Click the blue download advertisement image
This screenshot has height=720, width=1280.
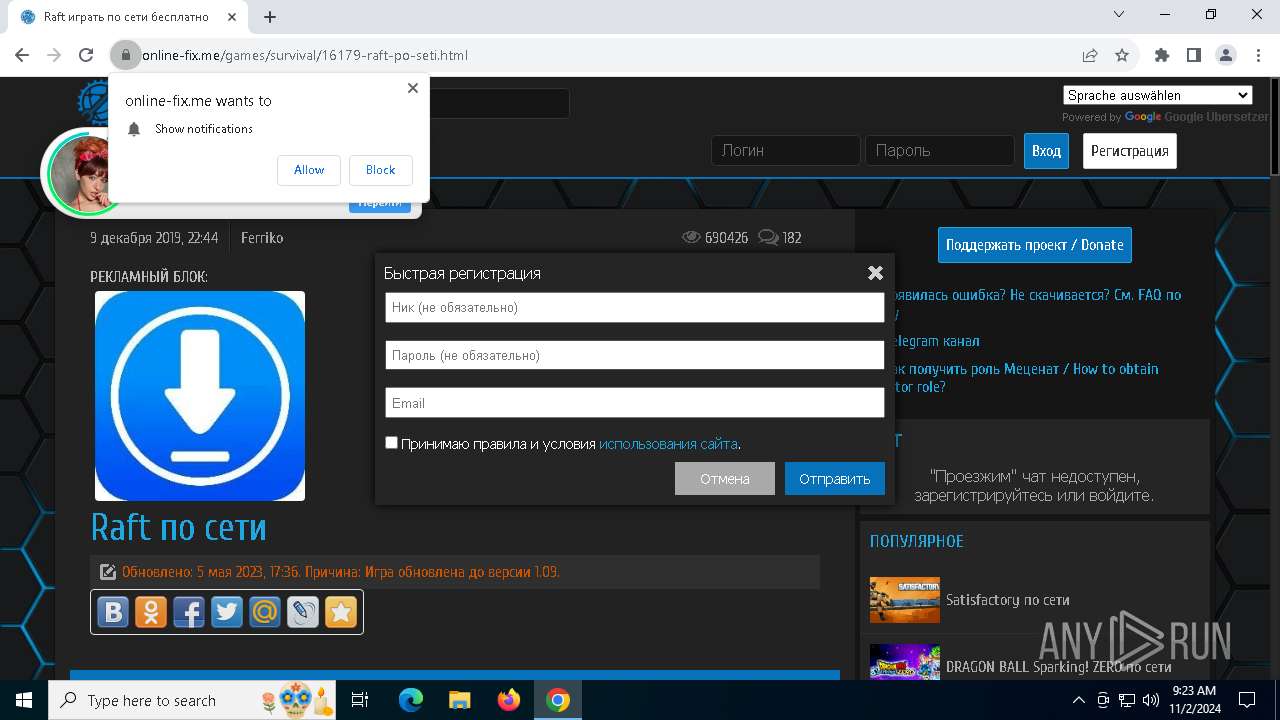[200, 396]
